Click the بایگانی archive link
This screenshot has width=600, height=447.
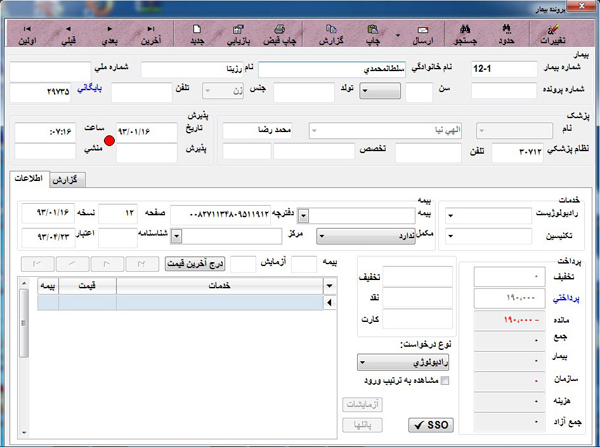90,88
